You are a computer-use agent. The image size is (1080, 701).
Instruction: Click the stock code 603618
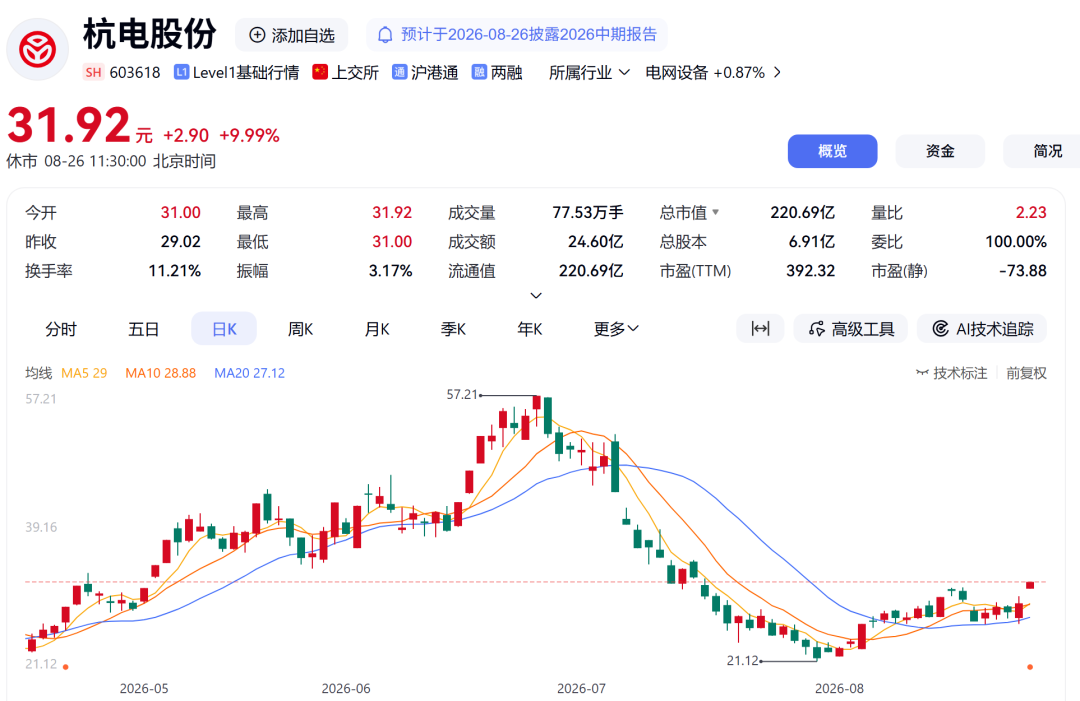pyautogui.click(x=135, y=72)
